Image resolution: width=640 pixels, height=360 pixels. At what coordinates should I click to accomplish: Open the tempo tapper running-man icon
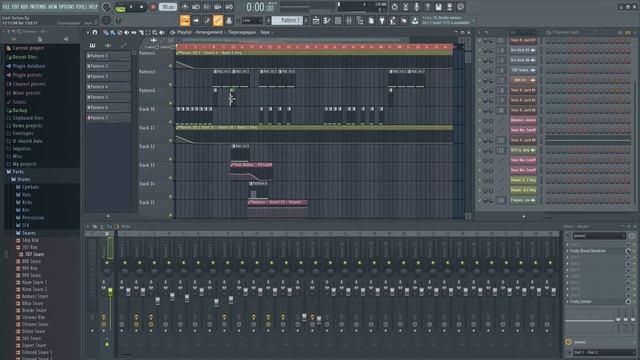(393, 20)
